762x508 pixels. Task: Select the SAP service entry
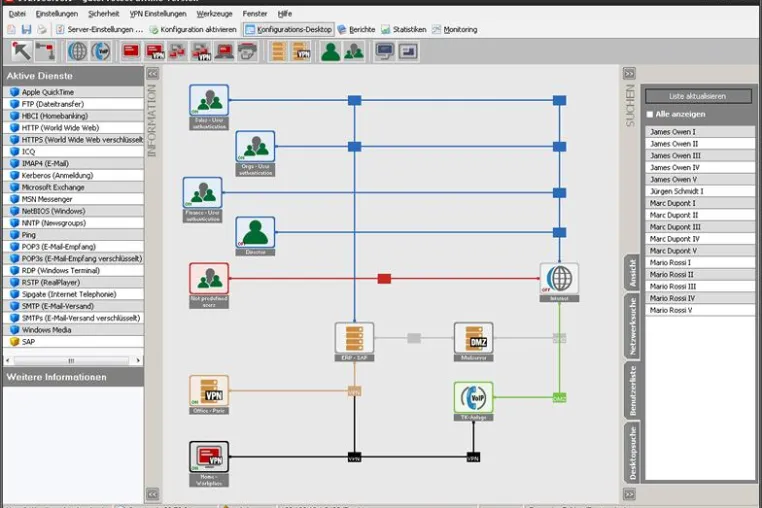point(73,342)
